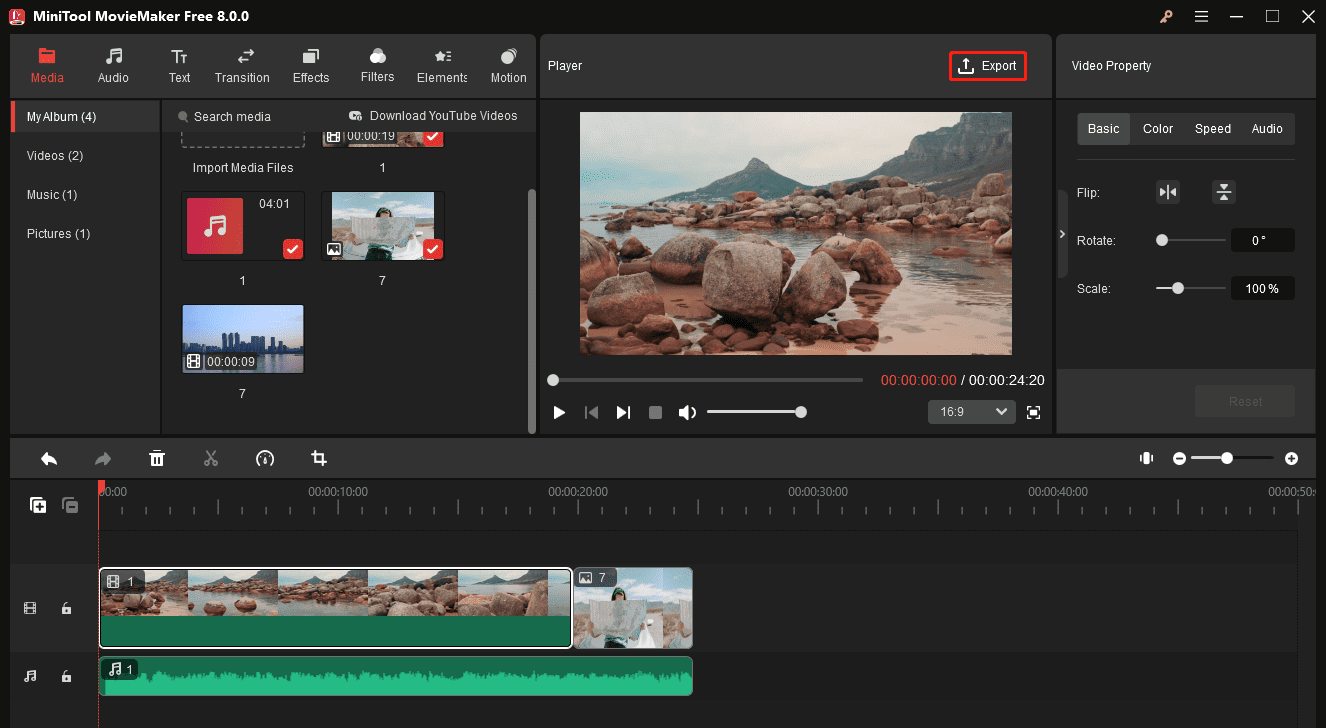Click the timeline zoom in plus

point(1292,458)
